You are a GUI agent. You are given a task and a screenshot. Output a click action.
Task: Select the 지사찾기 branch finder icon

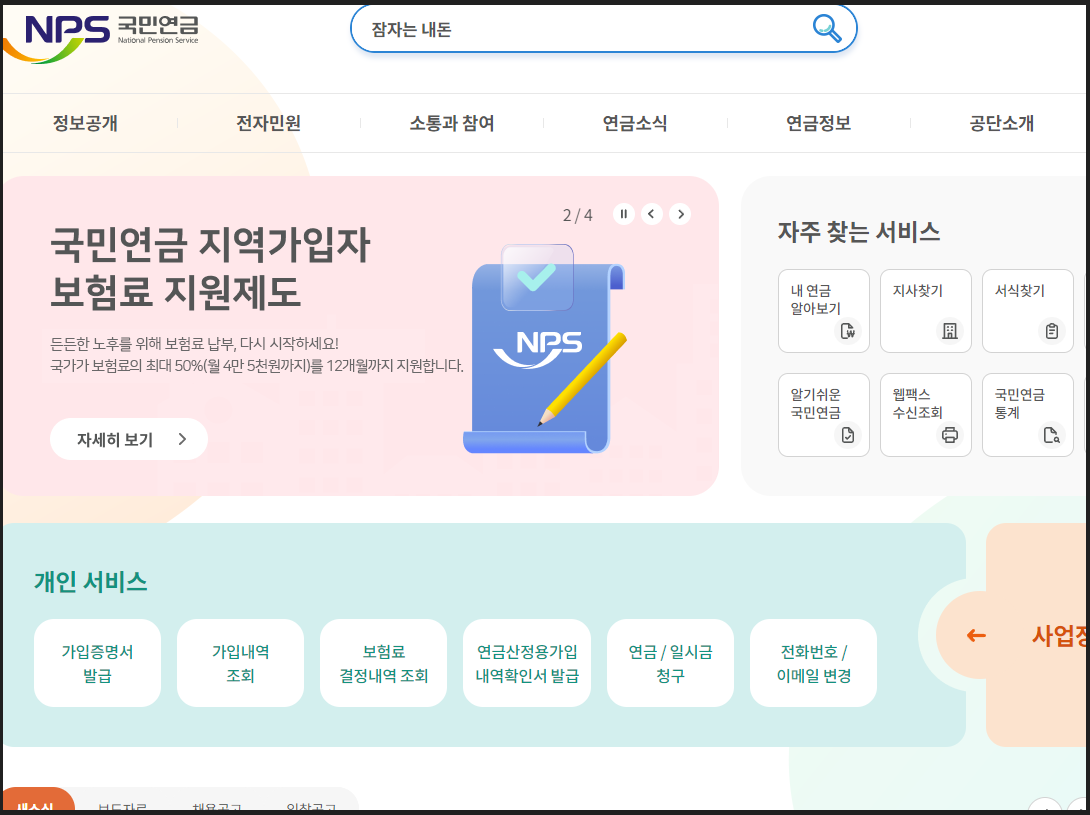925,310
